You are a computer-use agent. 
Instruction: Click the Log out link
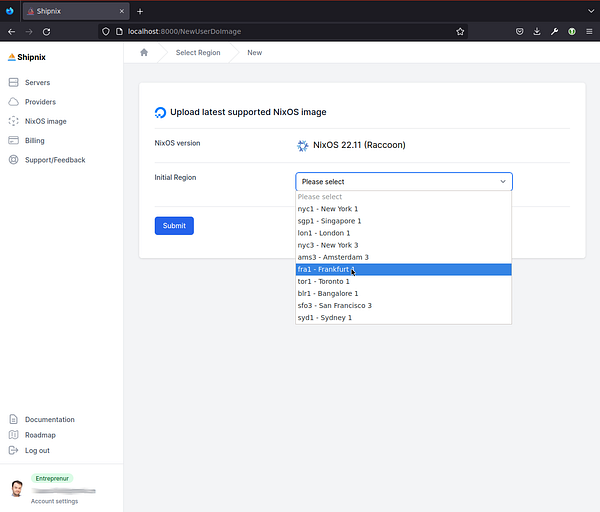37,450
